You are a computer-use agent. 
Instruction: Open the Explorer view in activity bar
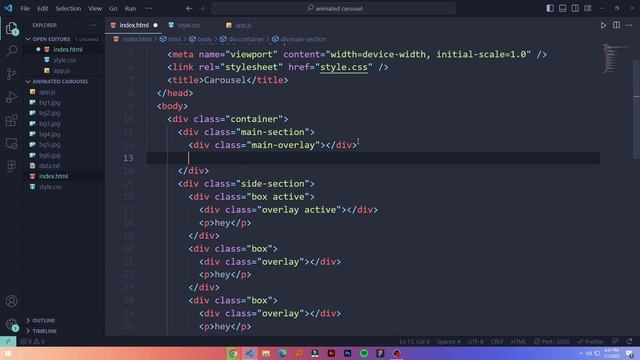tap(11, 29)
